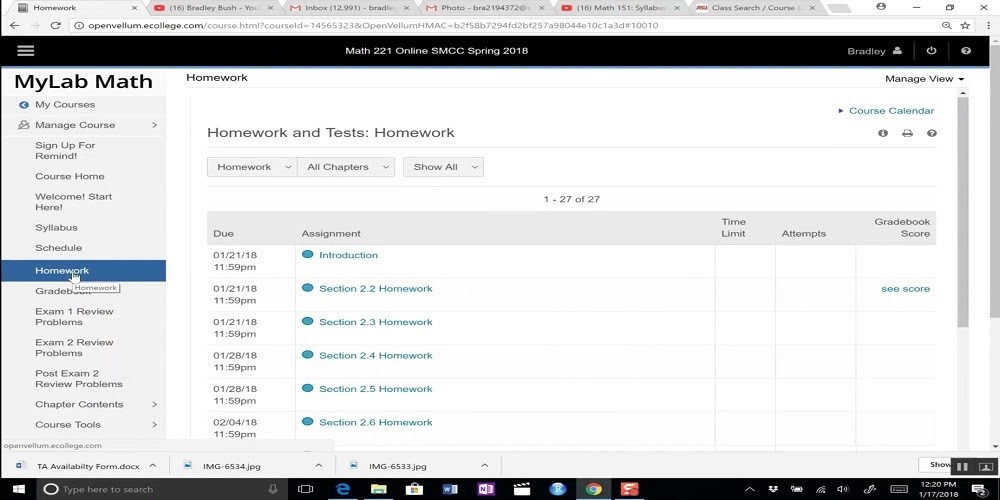This screenshot has height=500, width=1000.
Task: Click the see score link
Action: (905, 289)
